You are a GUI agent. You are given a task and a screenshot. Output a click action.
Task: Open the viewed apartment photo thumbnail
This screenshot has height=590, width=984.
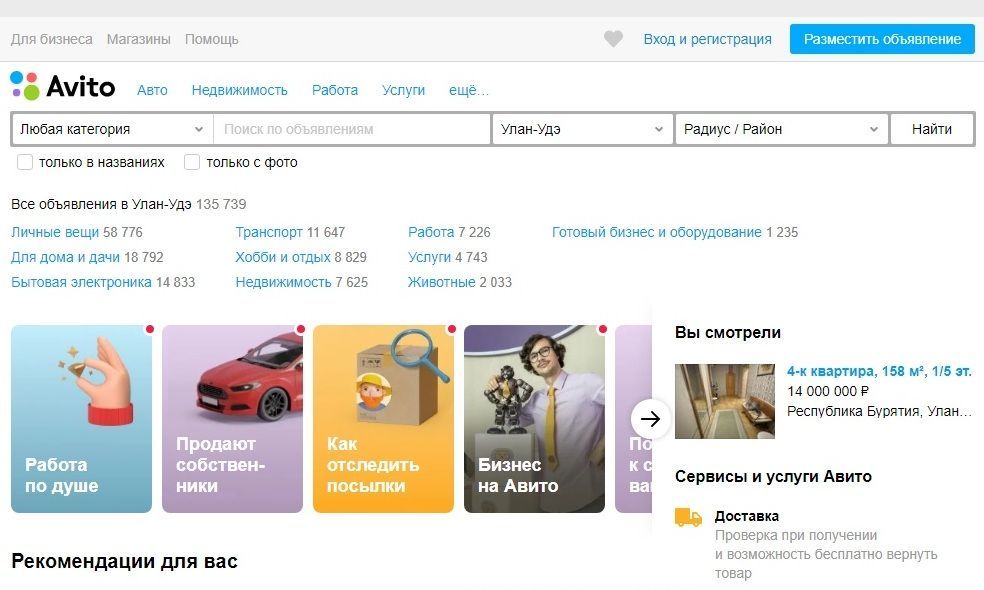tap(724, 401)
